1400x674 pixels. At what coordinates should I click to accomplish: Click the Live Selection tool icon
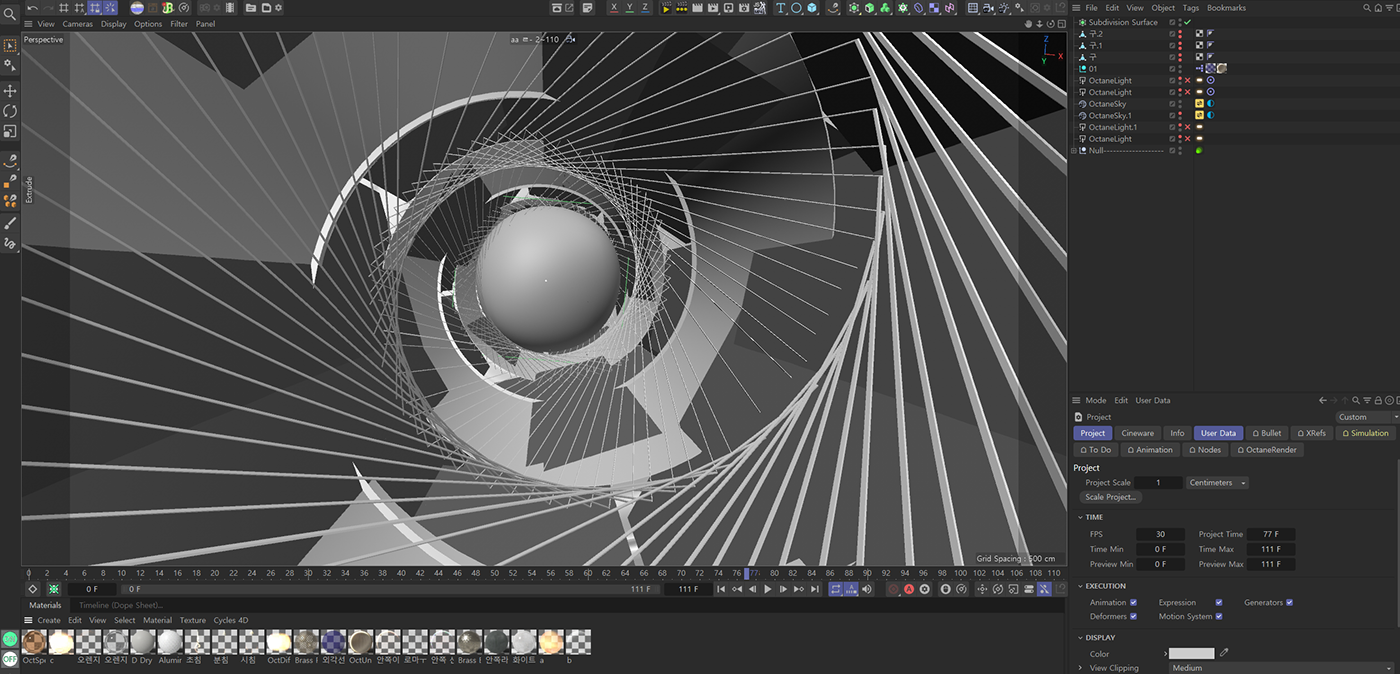coord(10,45)
